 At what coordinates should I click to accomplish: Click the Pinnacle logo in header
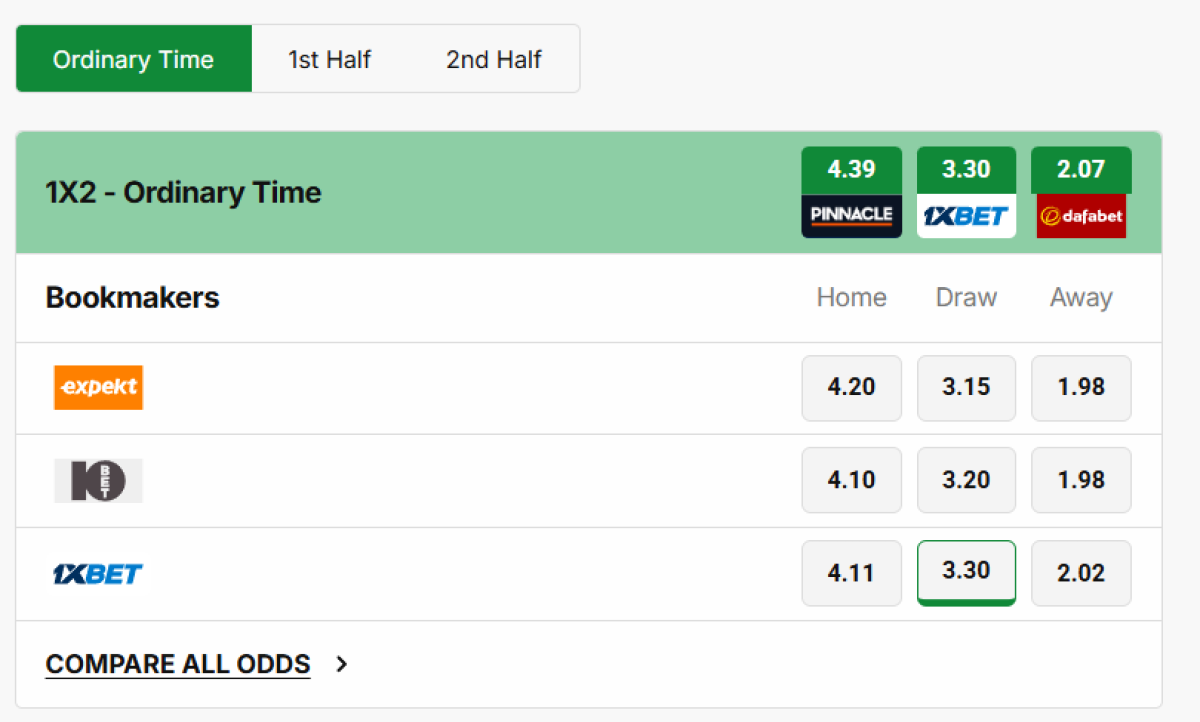(851, 215)
